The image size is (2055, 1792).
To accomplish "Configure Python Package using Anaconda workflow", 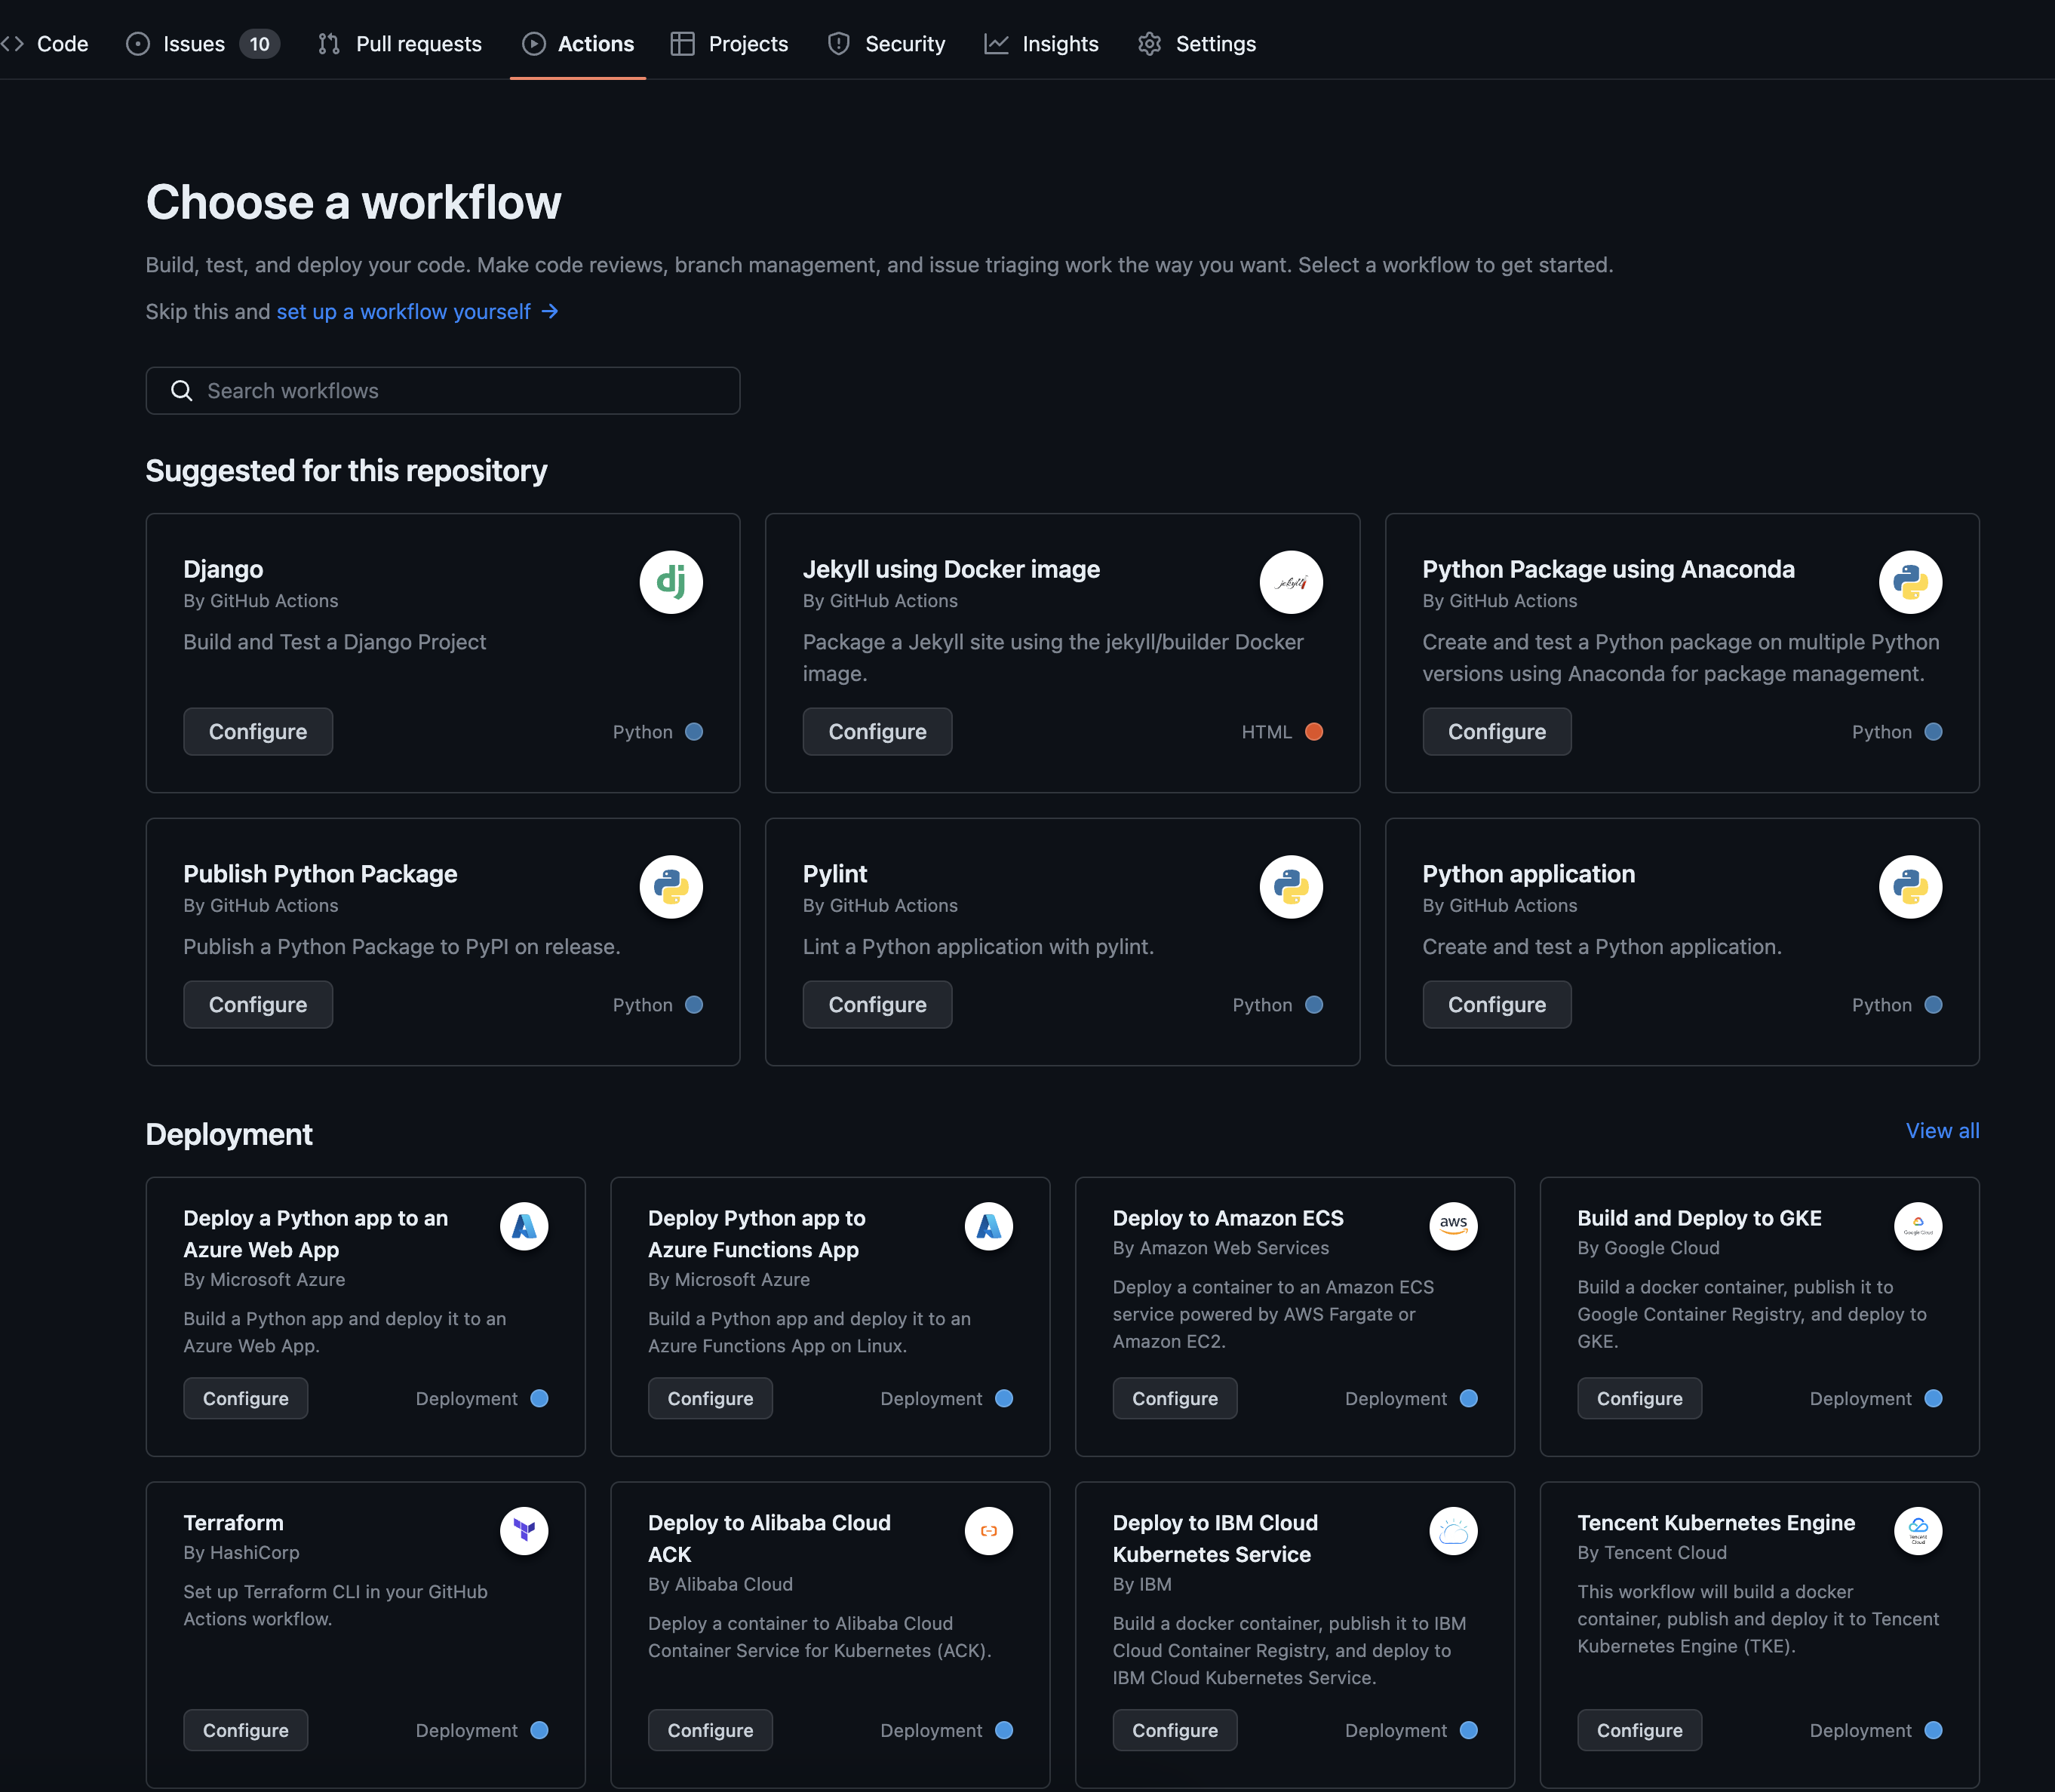I will (x=1497, y=732).
